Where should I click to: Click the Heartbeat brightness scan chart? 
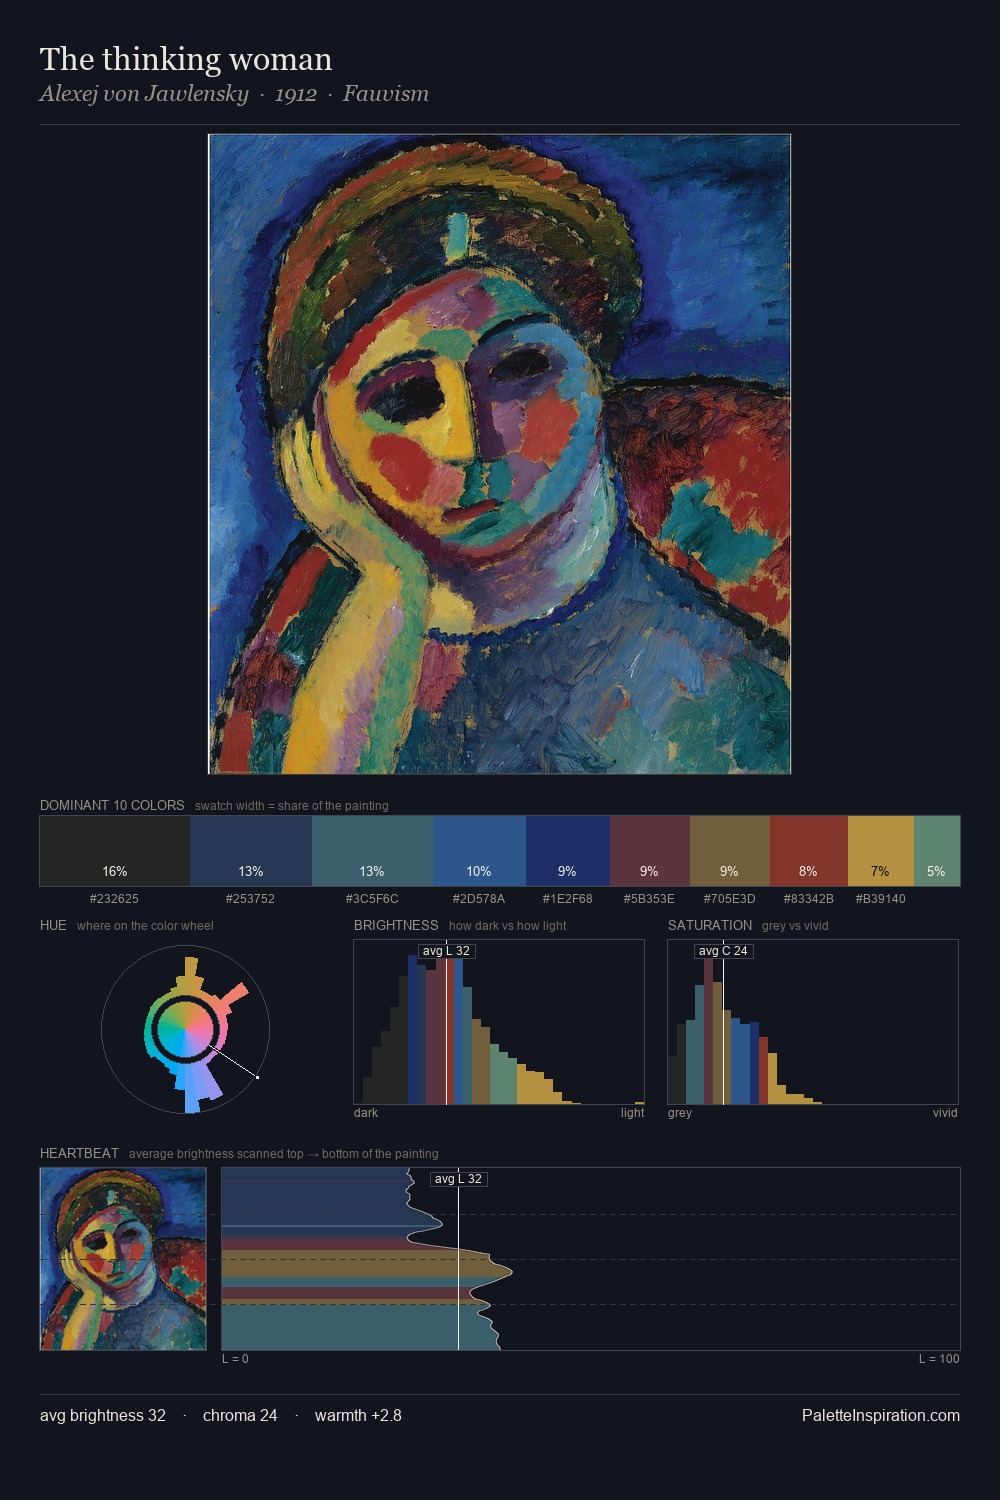tap(591, 1259)
